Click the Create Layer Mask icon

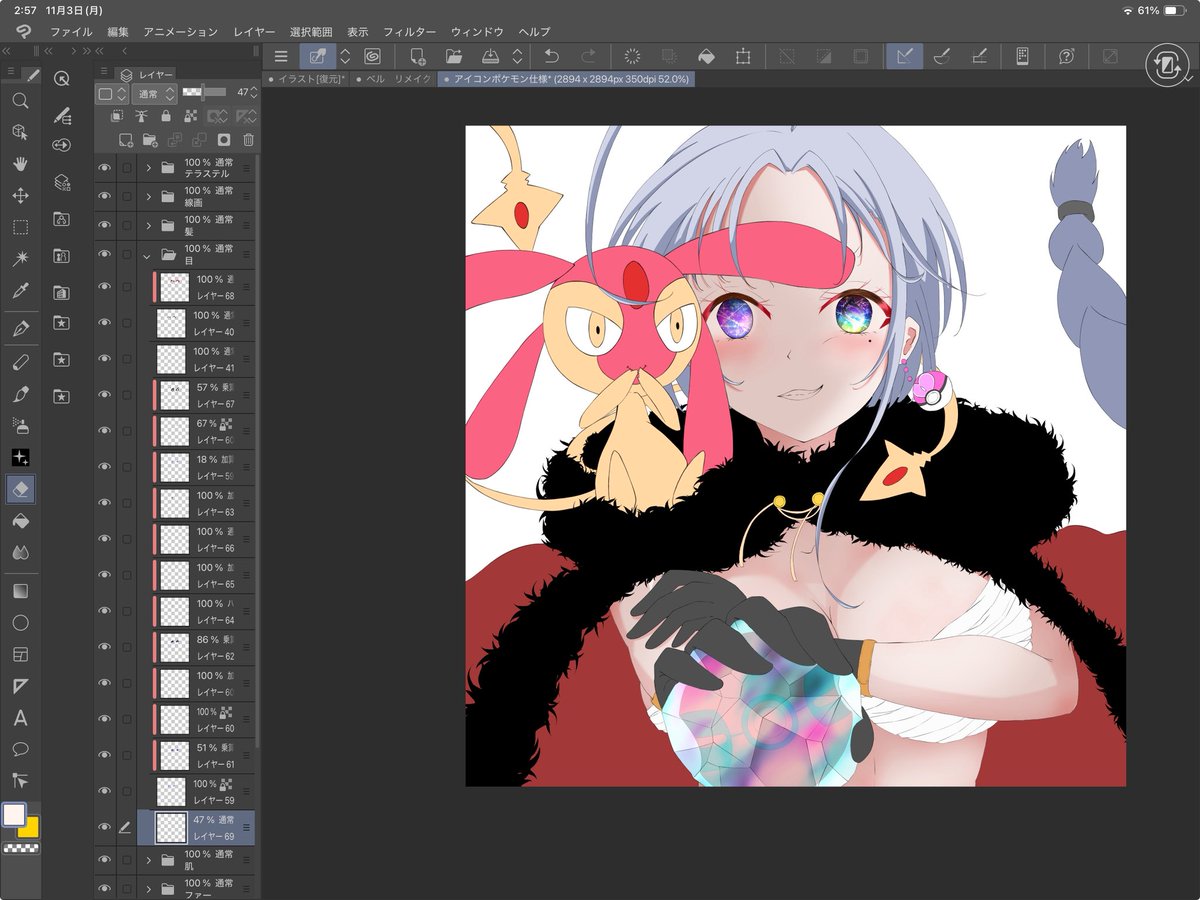224,140
